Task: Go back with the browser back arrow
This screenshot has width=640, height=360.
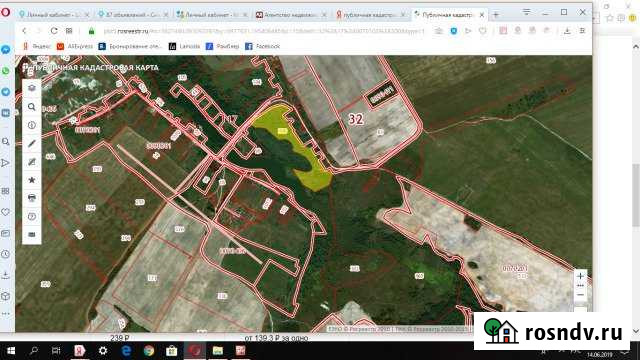Action: 24,31
